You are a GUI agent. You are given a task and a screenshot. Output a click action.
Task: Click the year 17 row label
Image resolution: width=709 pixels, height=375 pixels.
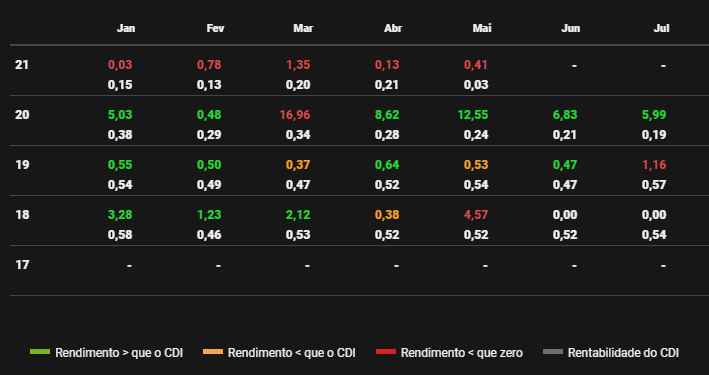(x=22, y=265)
